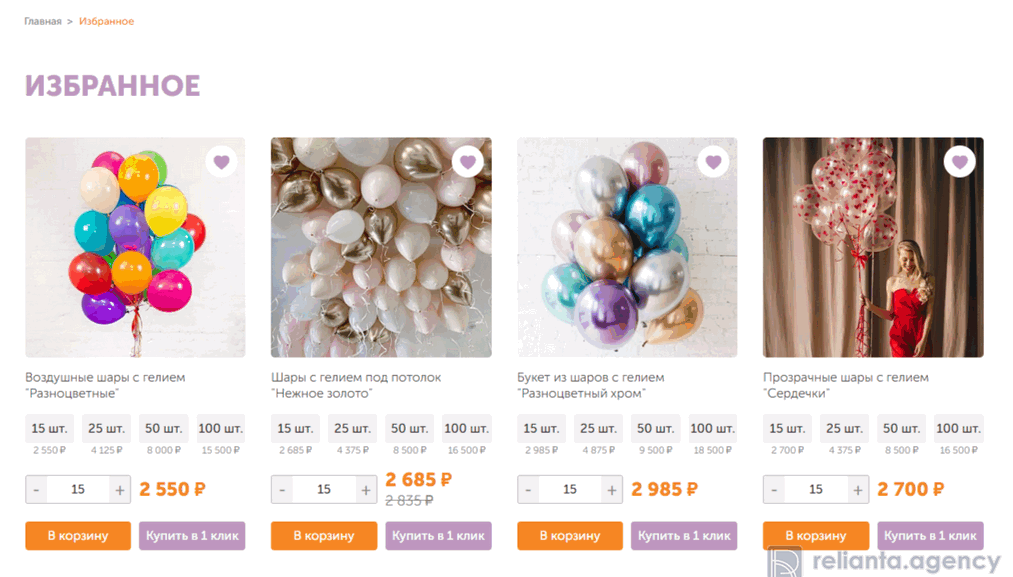Select 100 шт. option for 'Разноцветный хром'

(713, 428)
